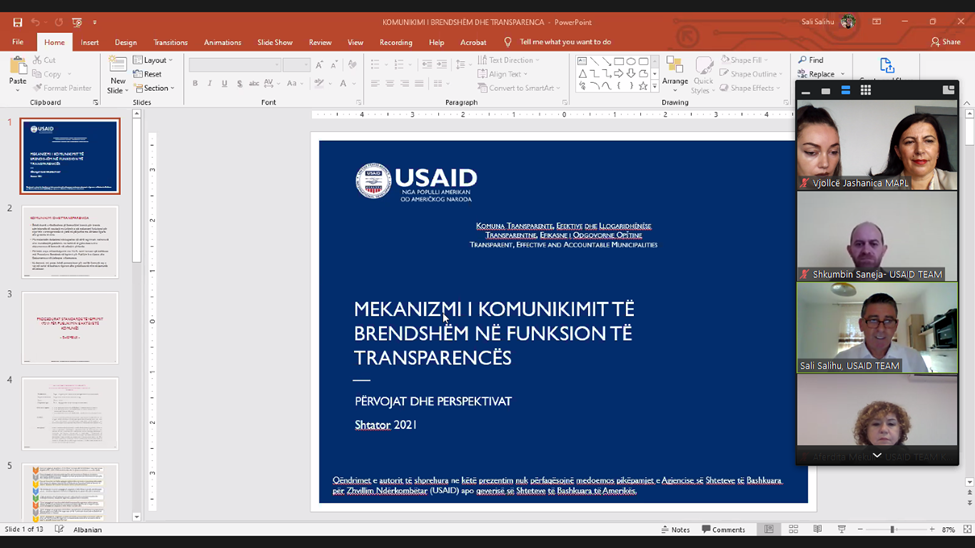The image size is (975, 548).
Task: Open the File tab
Action: coord(17,42)
